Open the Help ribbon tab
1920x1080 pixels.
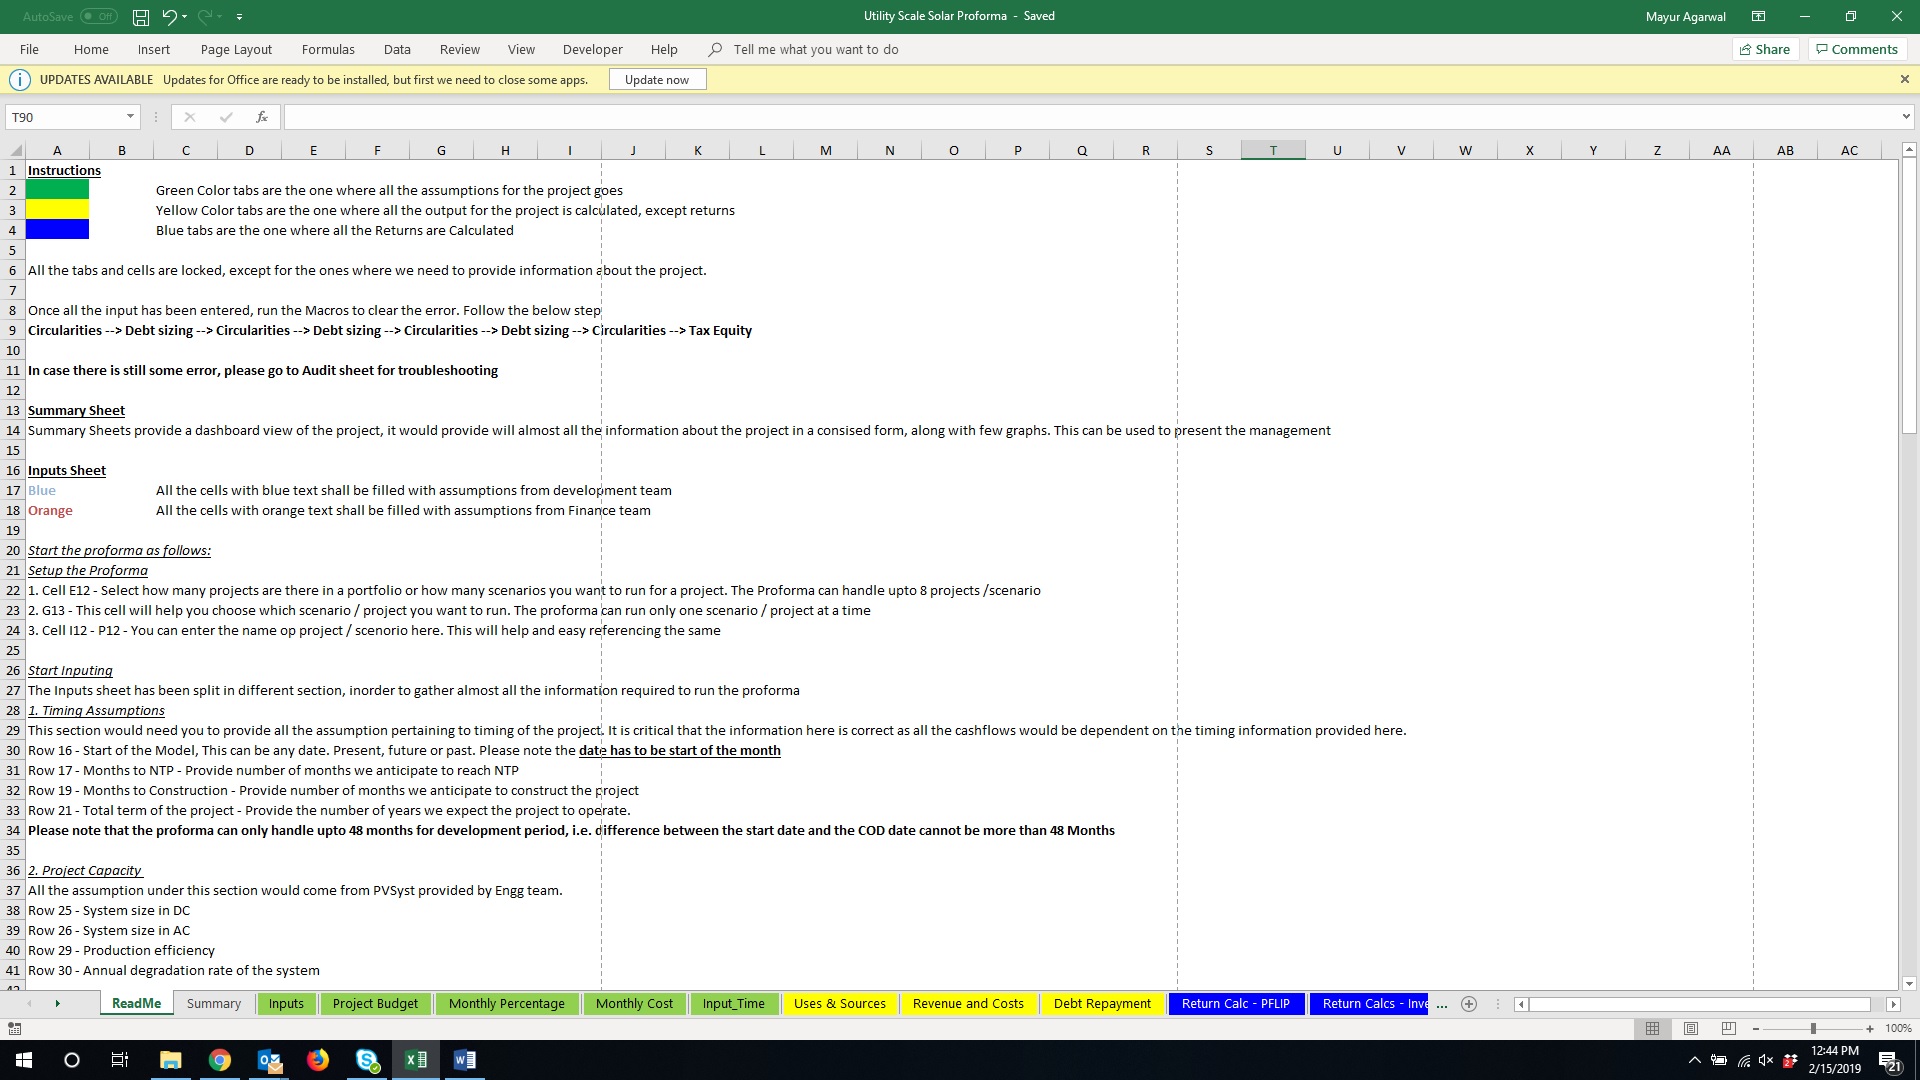click(664, 49)
